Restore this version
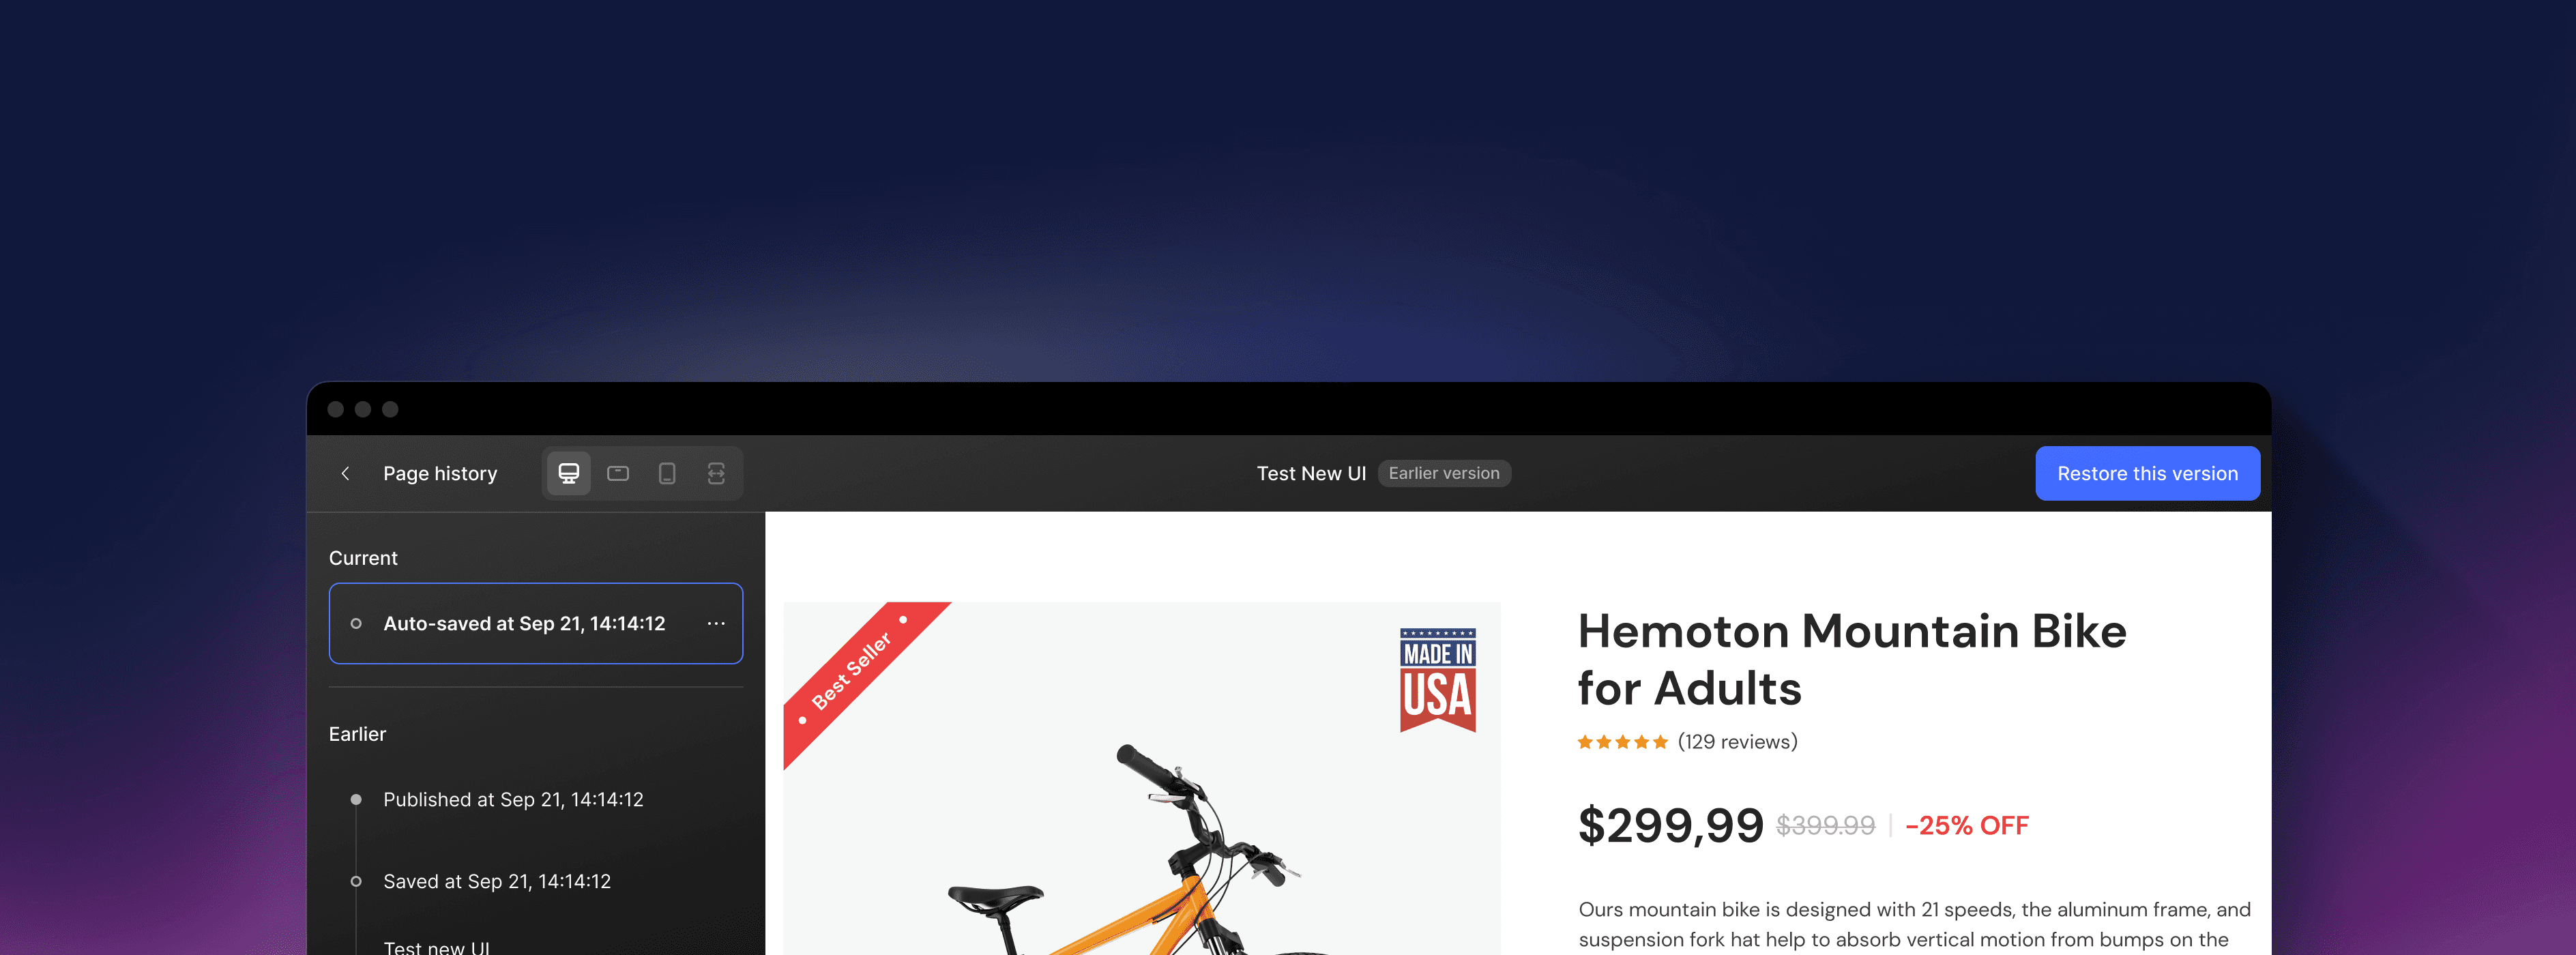 [2147, 473]
